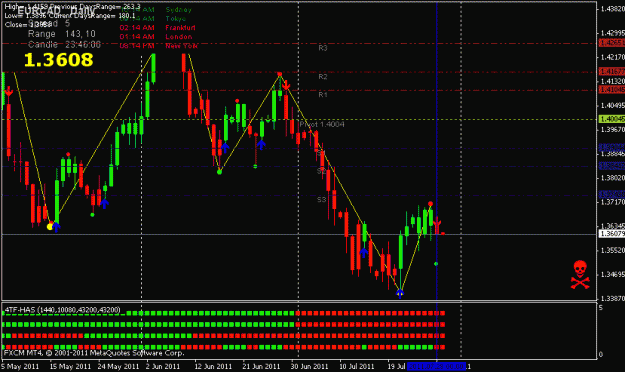Click the Candle 23:46:06 countdown text

pos(64,45)
